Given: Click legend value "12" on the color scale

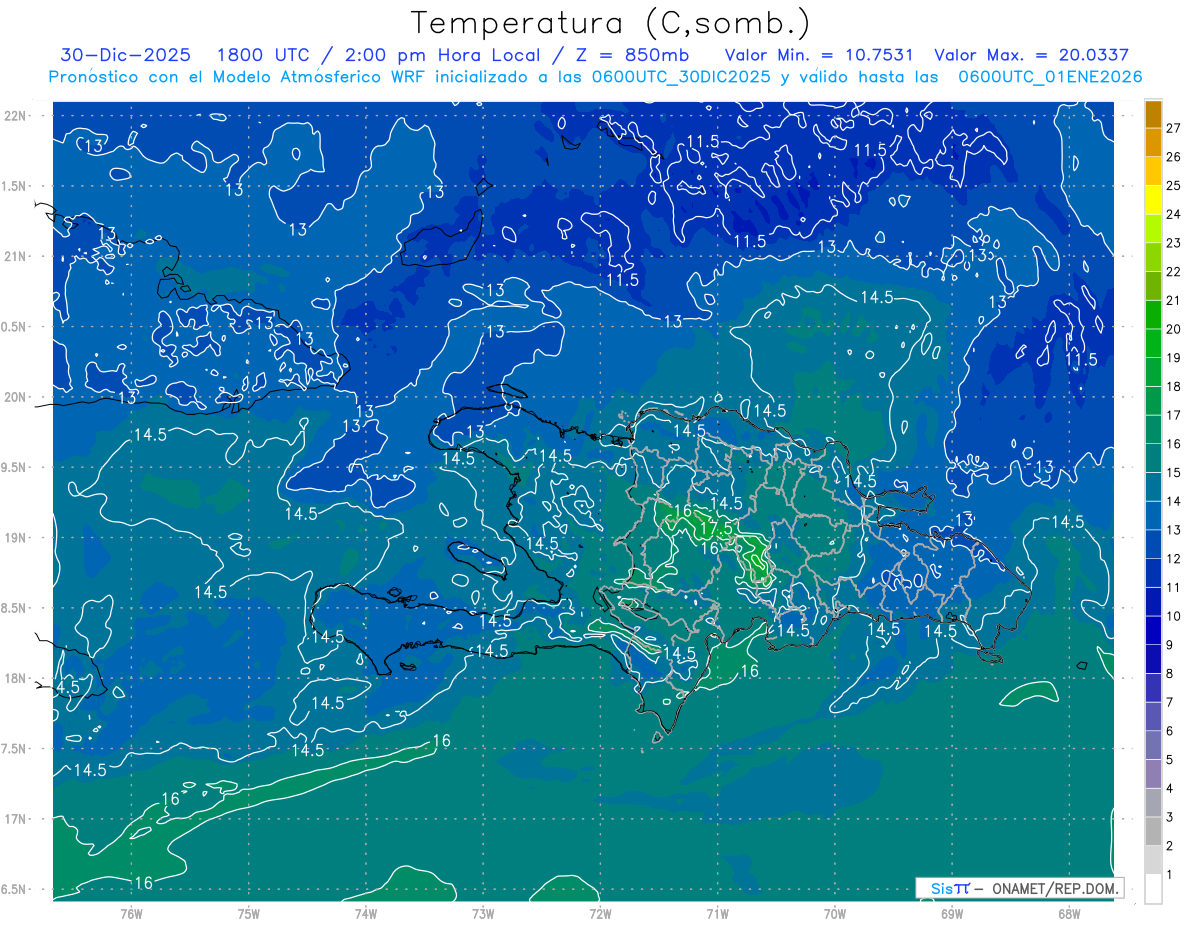Looking at the screenshot, I should pyautogui.click(x=1173, y=559).
